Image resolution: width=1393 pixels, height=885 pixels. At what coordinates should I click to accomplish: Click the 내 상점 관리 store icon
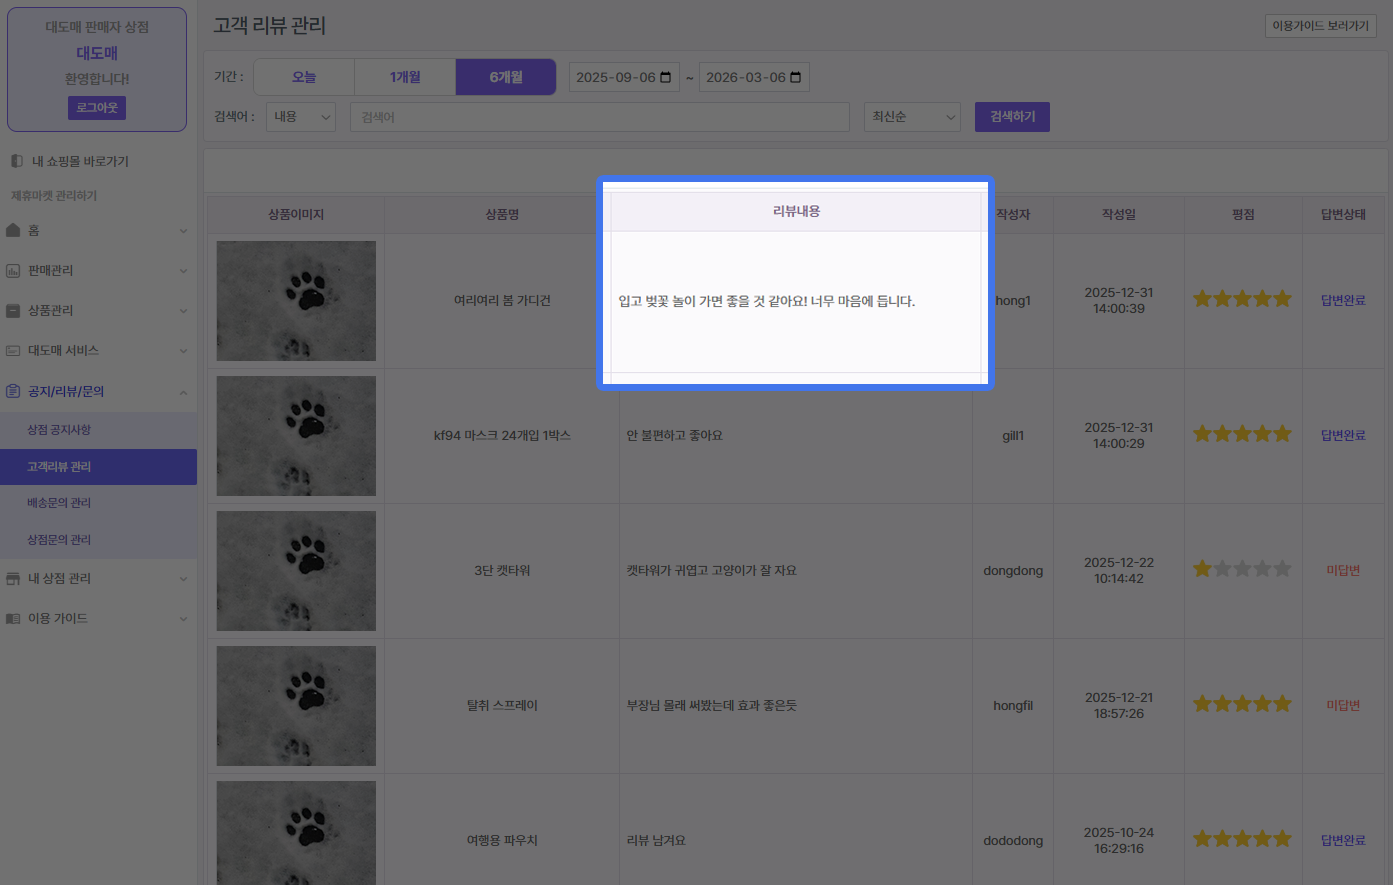pos(13,579)
